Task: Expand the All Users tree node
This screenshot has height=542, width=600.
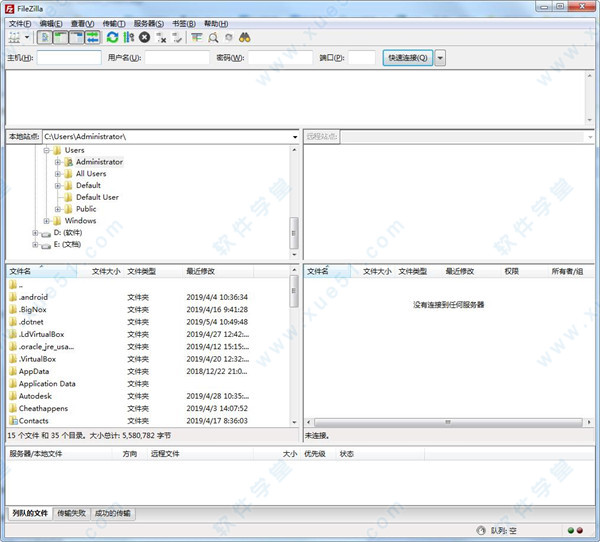Action: (57, 174)
